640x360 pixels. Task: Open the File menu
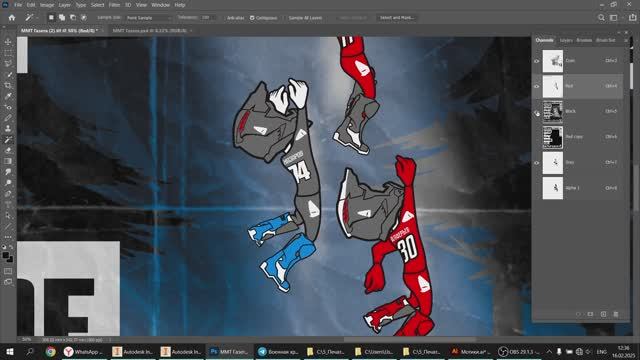coord(18,5)
